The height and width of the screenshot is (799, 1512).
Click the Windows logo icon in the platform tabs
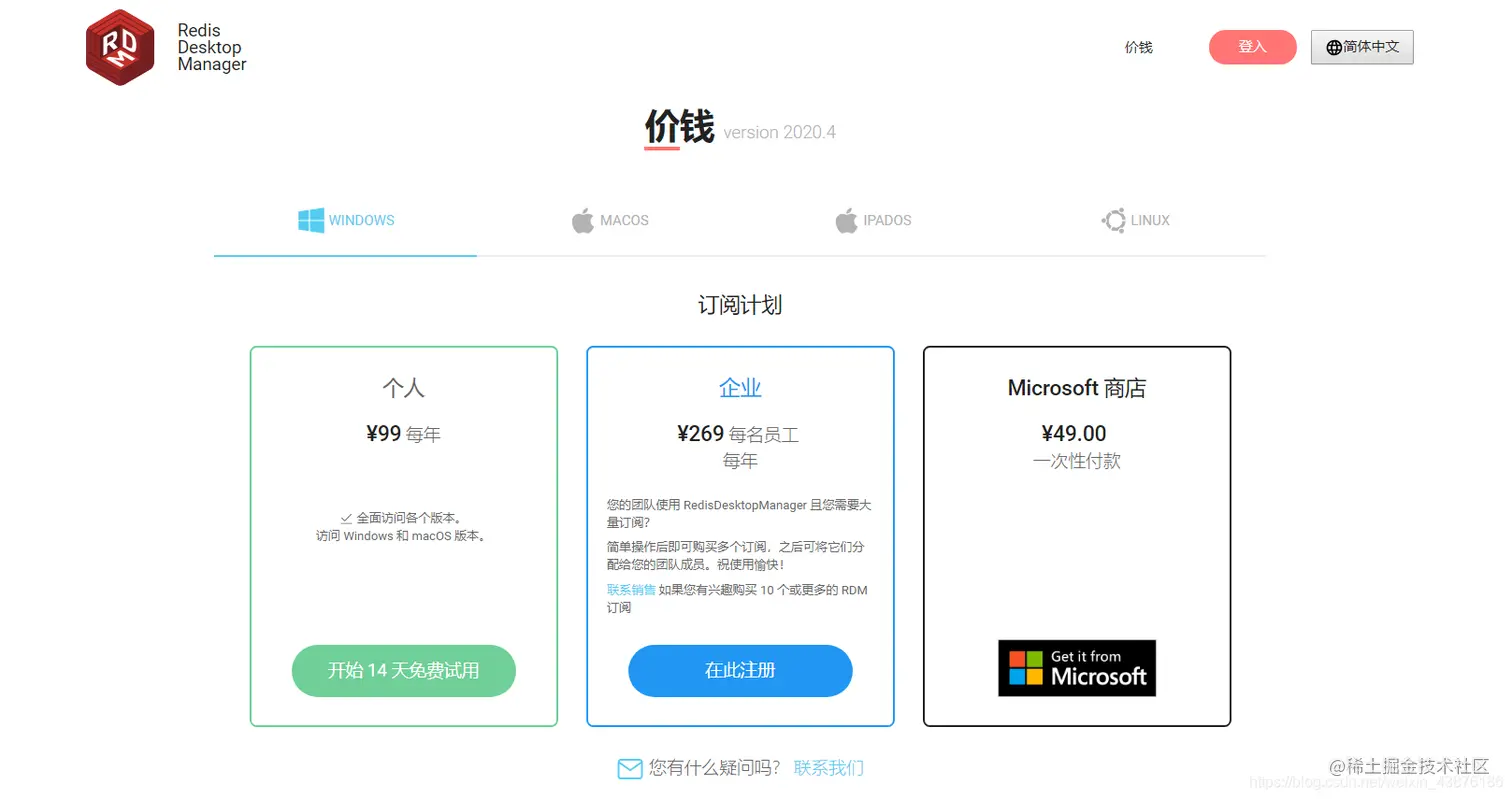[311, 220]
